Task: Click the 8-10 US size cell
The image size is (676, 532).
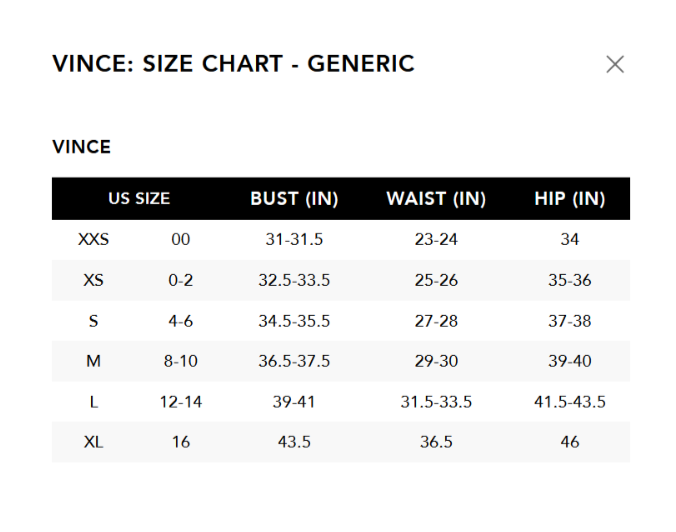Action: [x=180, y=361]
